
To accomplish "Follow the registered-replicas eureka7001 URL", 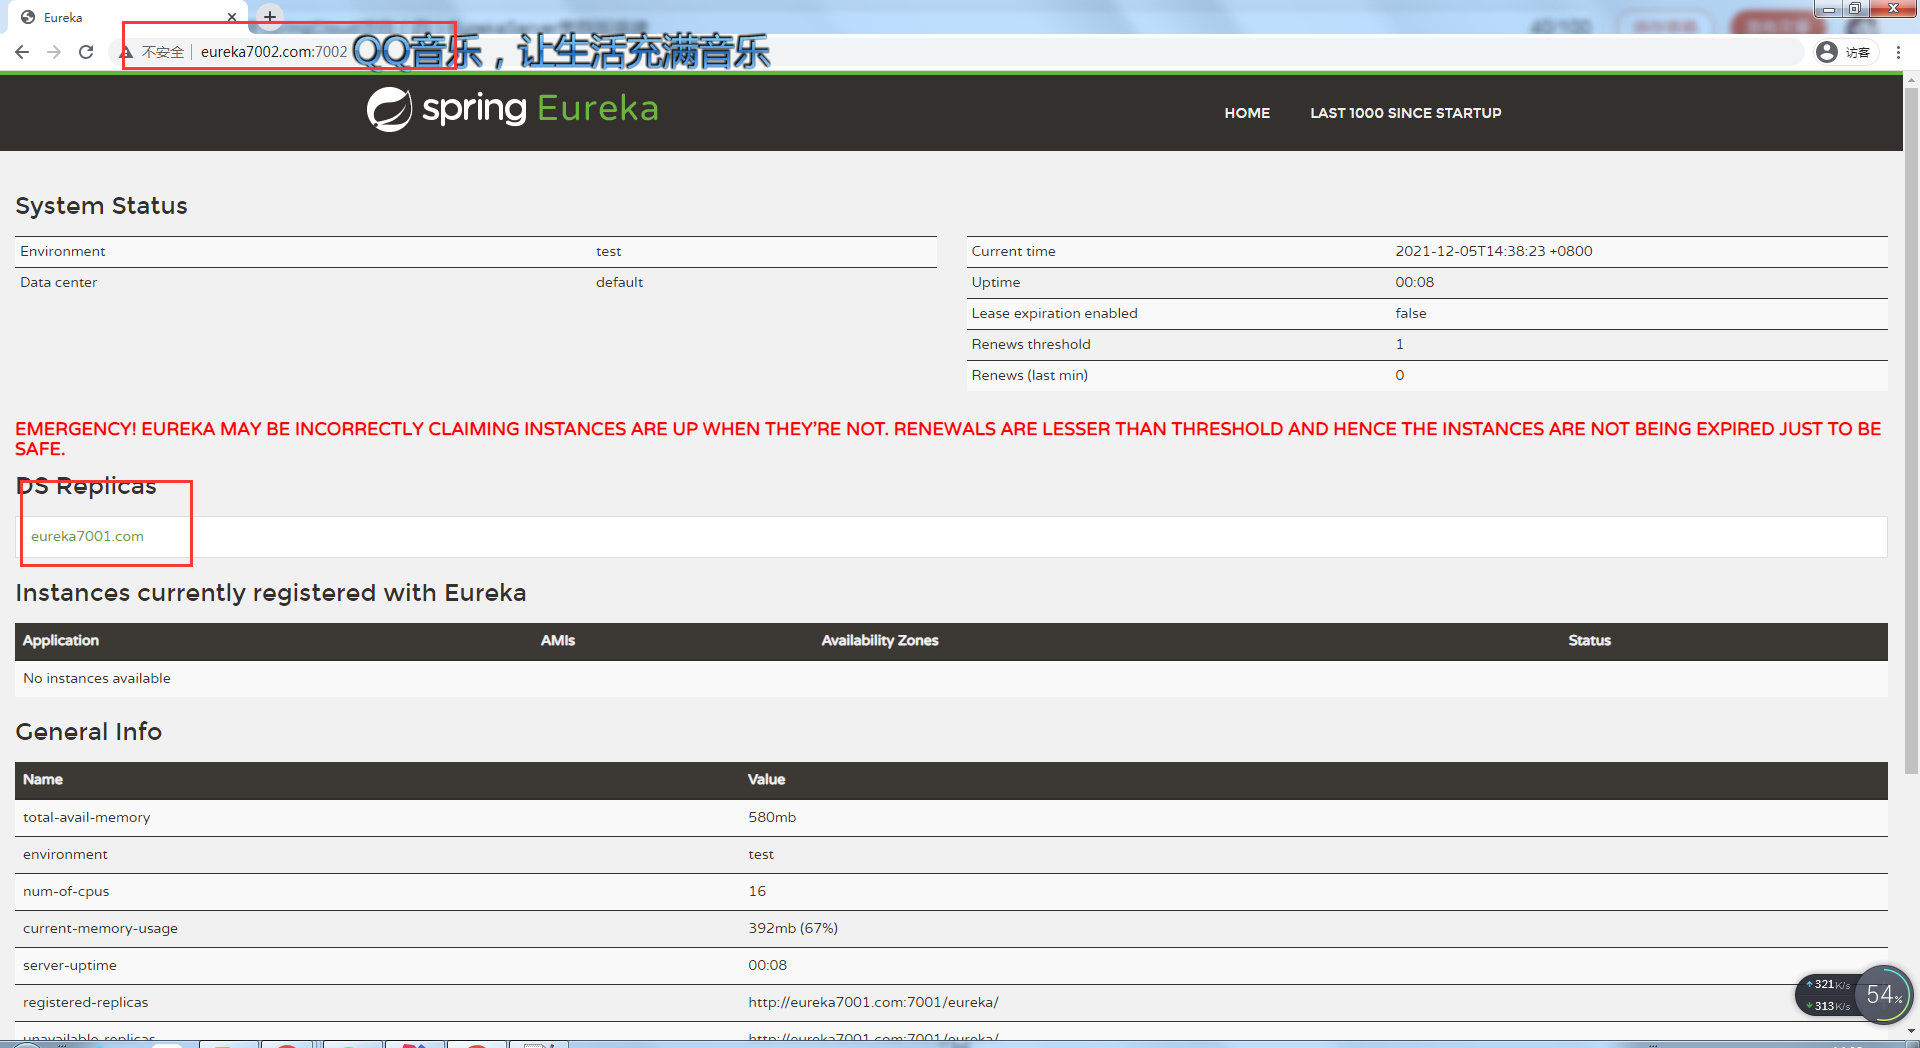I will (873, 1002).
